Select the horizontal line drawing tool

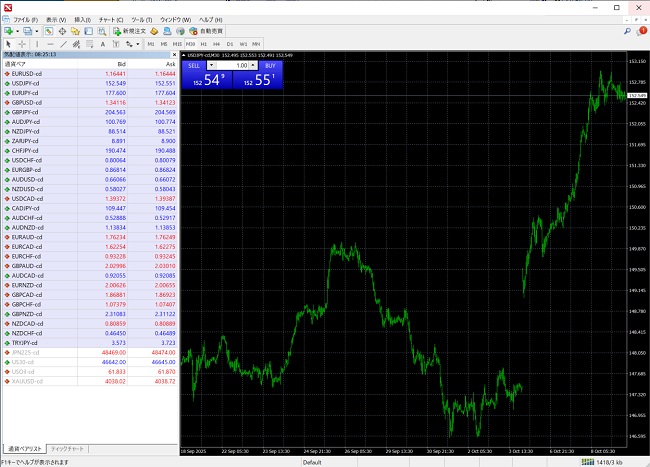tap(51, 44)
